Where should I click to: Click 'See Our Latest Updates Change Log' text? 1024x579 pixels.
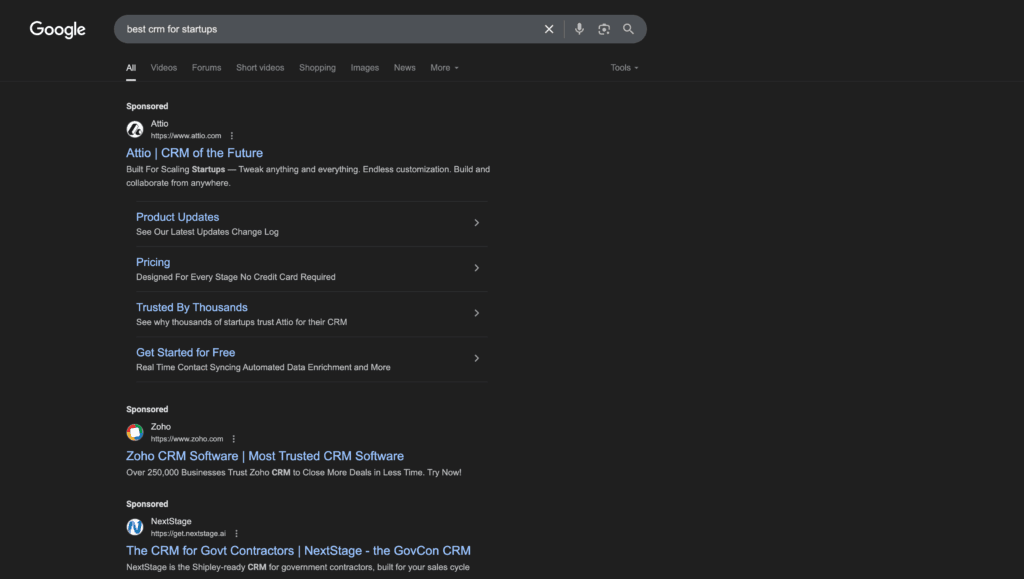pyautogui.click(x=207, y=232)
